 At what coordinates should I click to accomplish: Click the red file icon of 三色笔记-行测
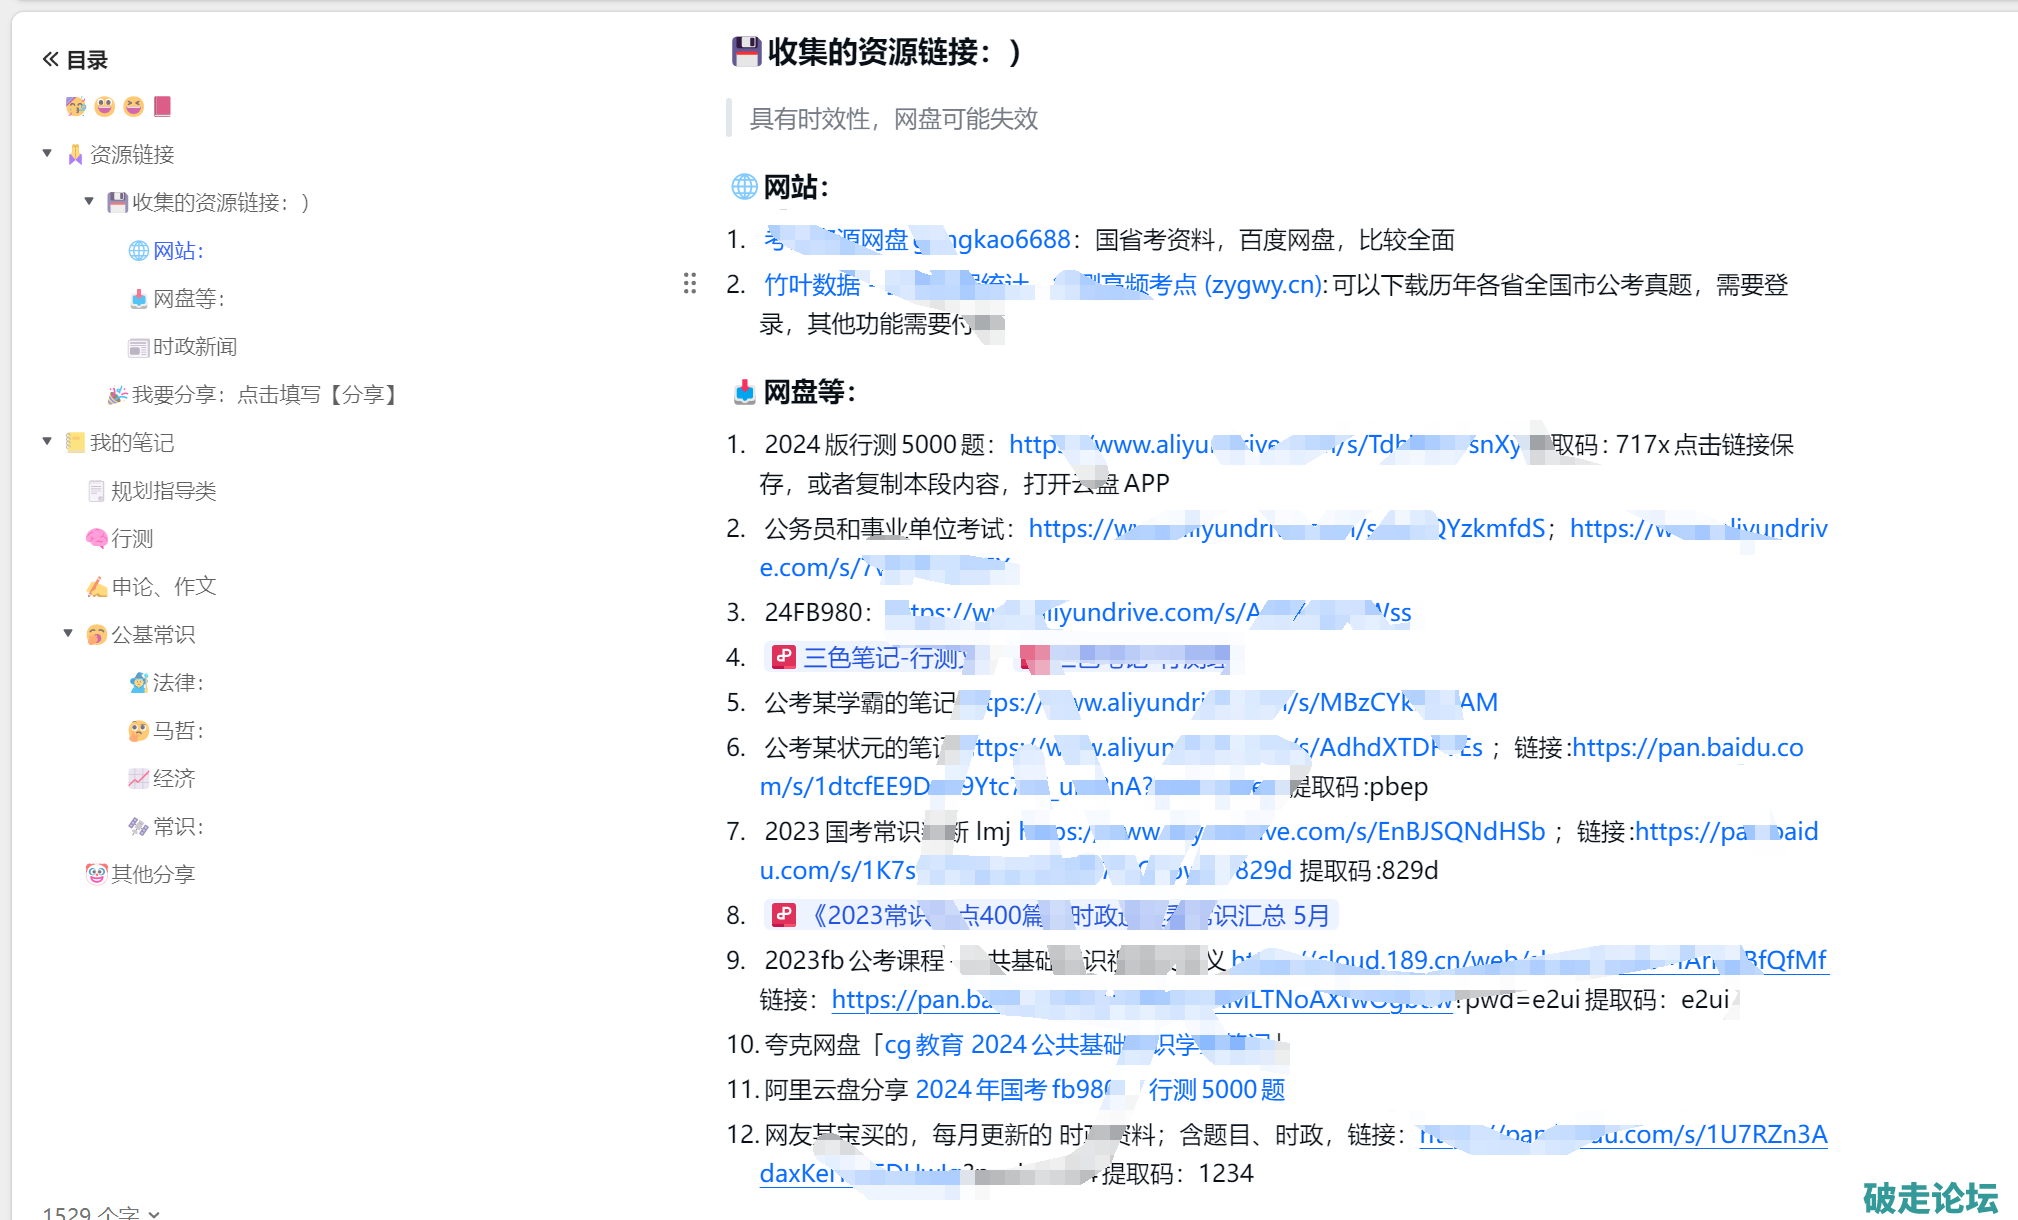(x=784, y=657)
